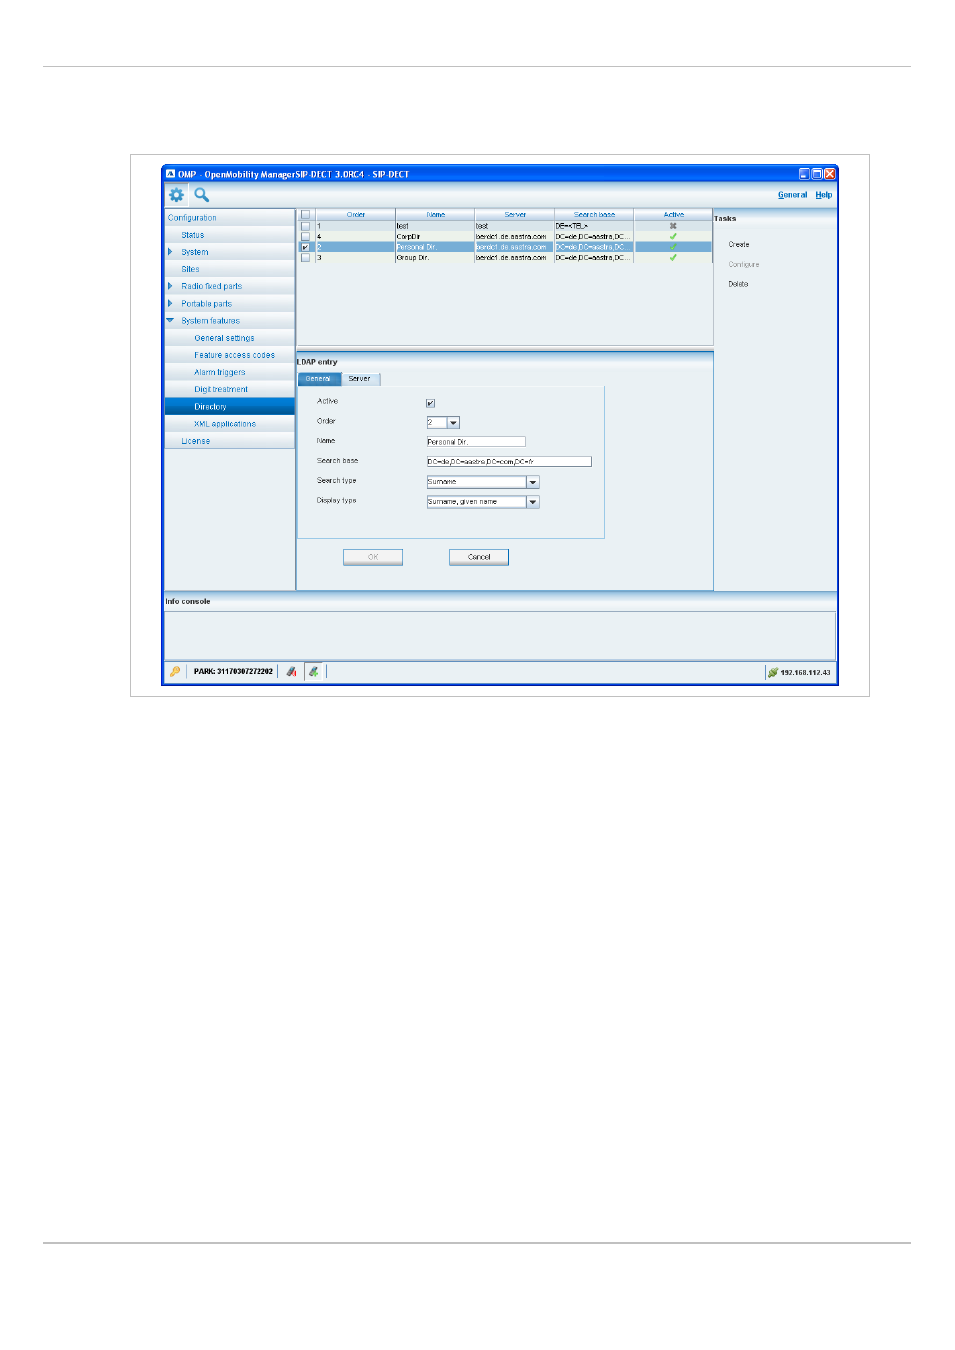Sort table by the Order column header

(356, 214)
